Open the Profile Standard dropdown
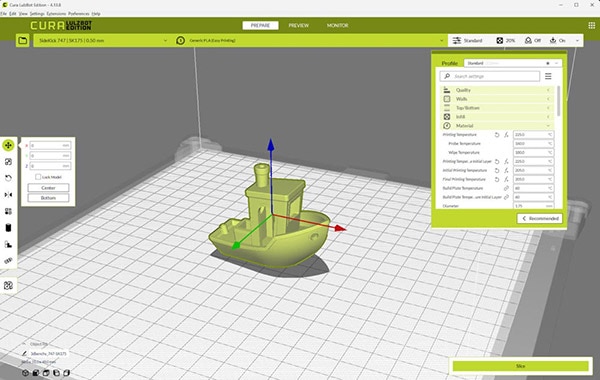The height and width of the screenshot is (380, 600). point(513,63)
